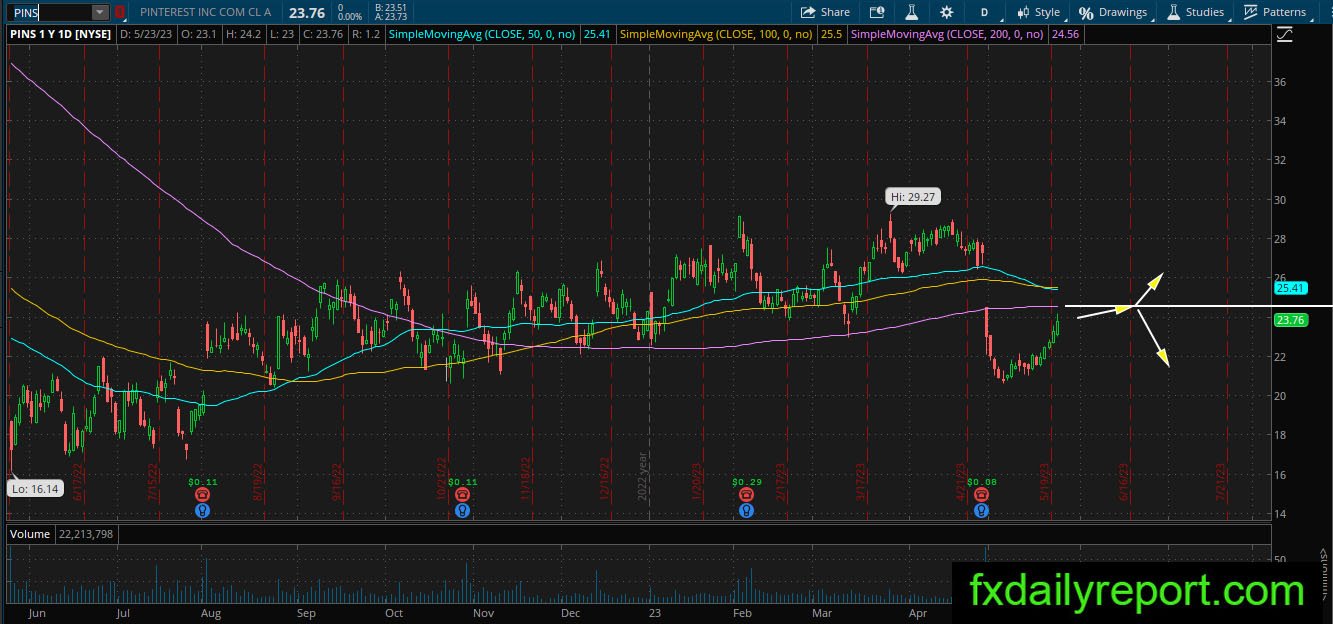Open the Drawings menu
The image size is (1333, 624).
(x=1113, y=12)
